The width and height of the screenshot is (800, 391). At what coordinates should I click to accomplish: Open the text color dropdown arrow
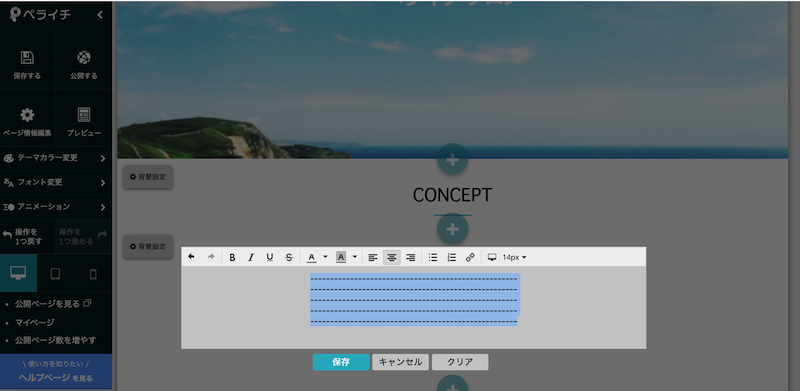(326, 257)
